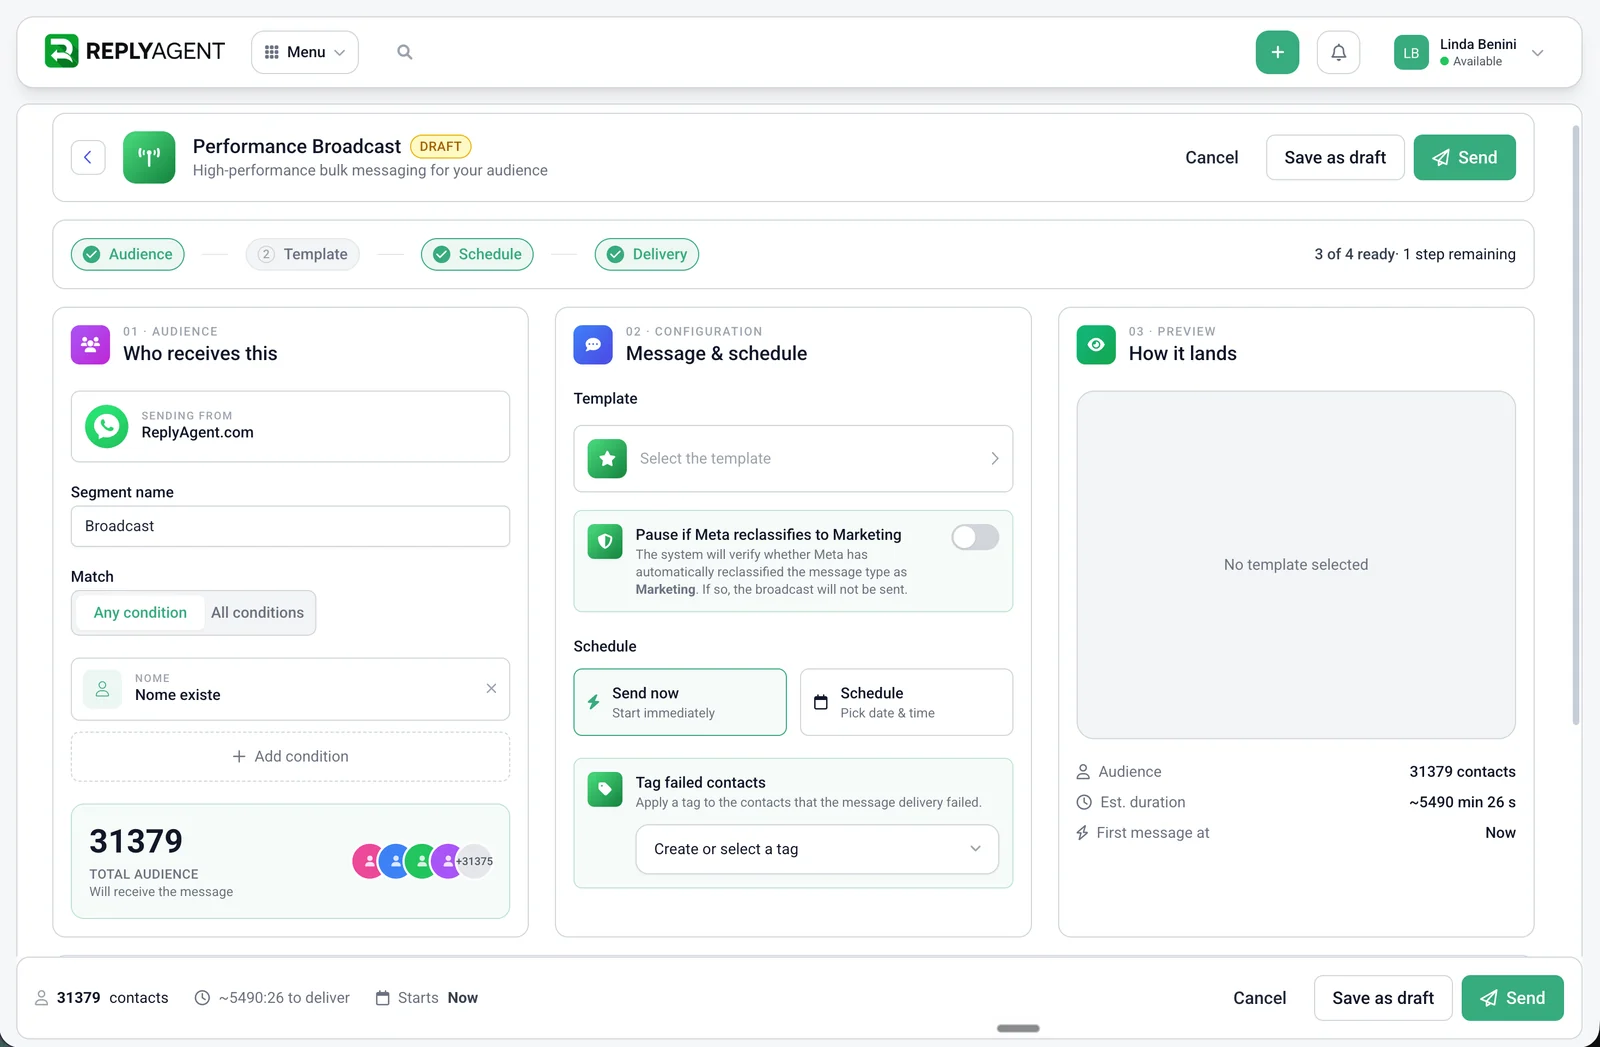
Task: Click the lightning icon in Send now
Action: (x=593, y=702)
